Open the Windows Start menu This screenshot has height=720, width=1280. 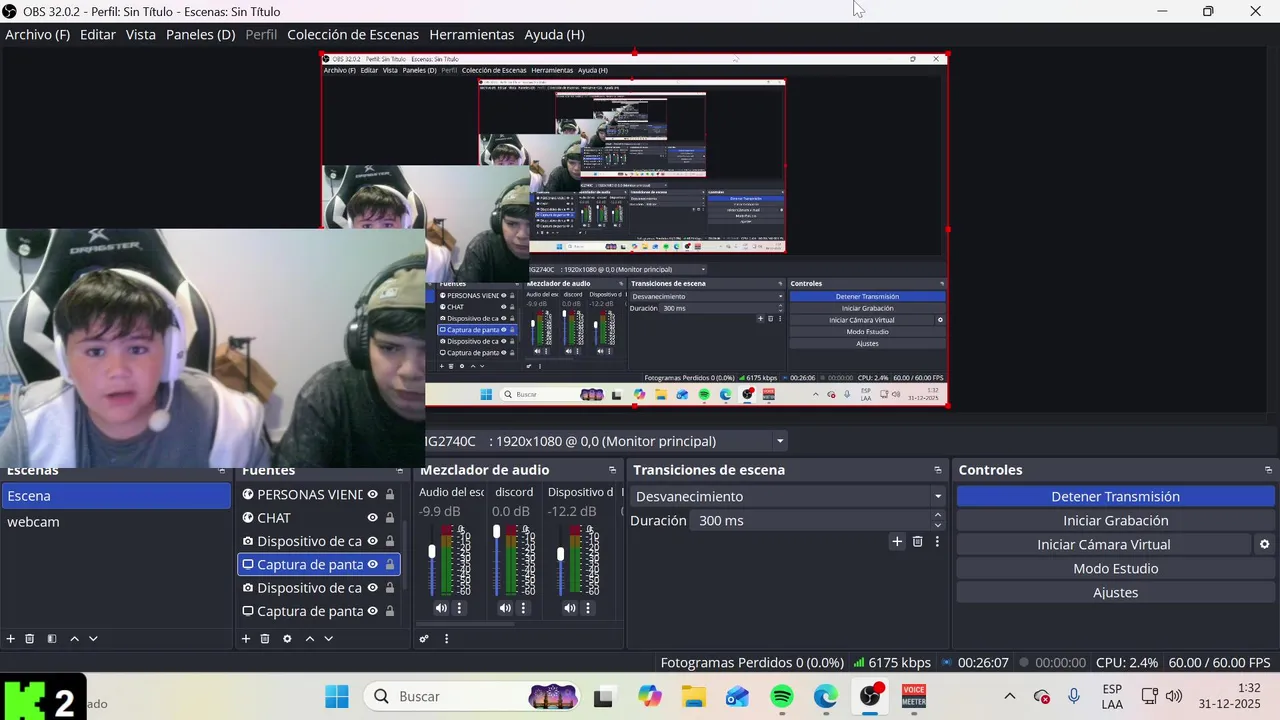pyautogui.click(x=337, y=696)
